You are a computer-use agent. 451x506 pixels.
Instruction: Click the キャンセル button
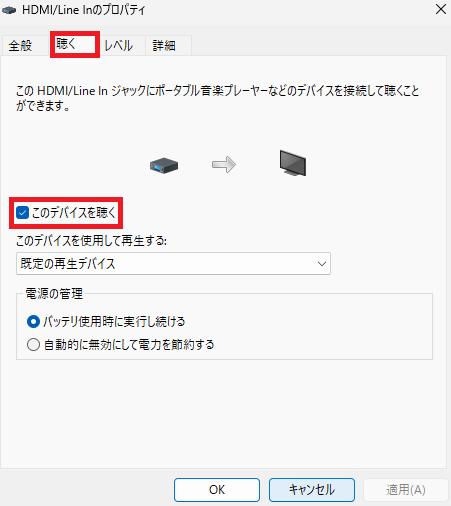(312, 490)
